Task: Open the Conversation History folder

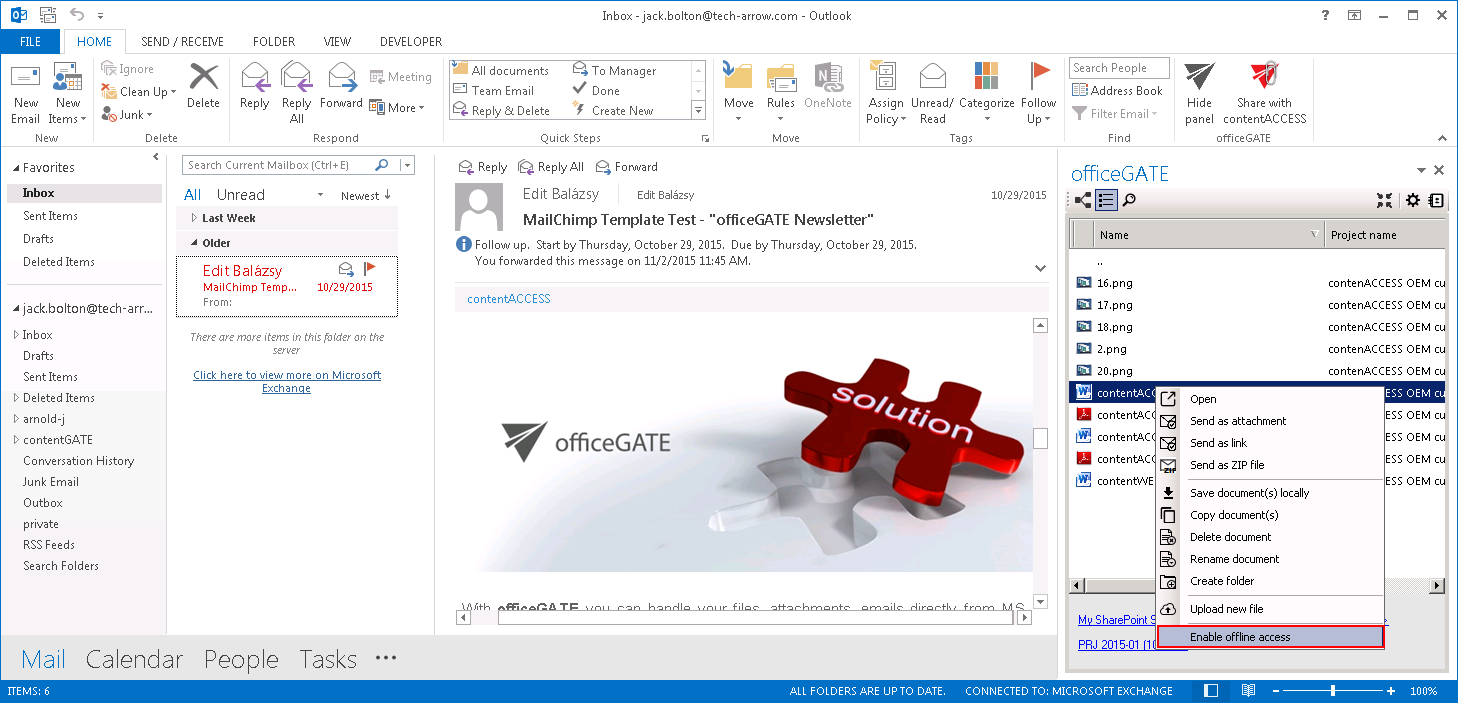Action: click(x=78, y=461)
